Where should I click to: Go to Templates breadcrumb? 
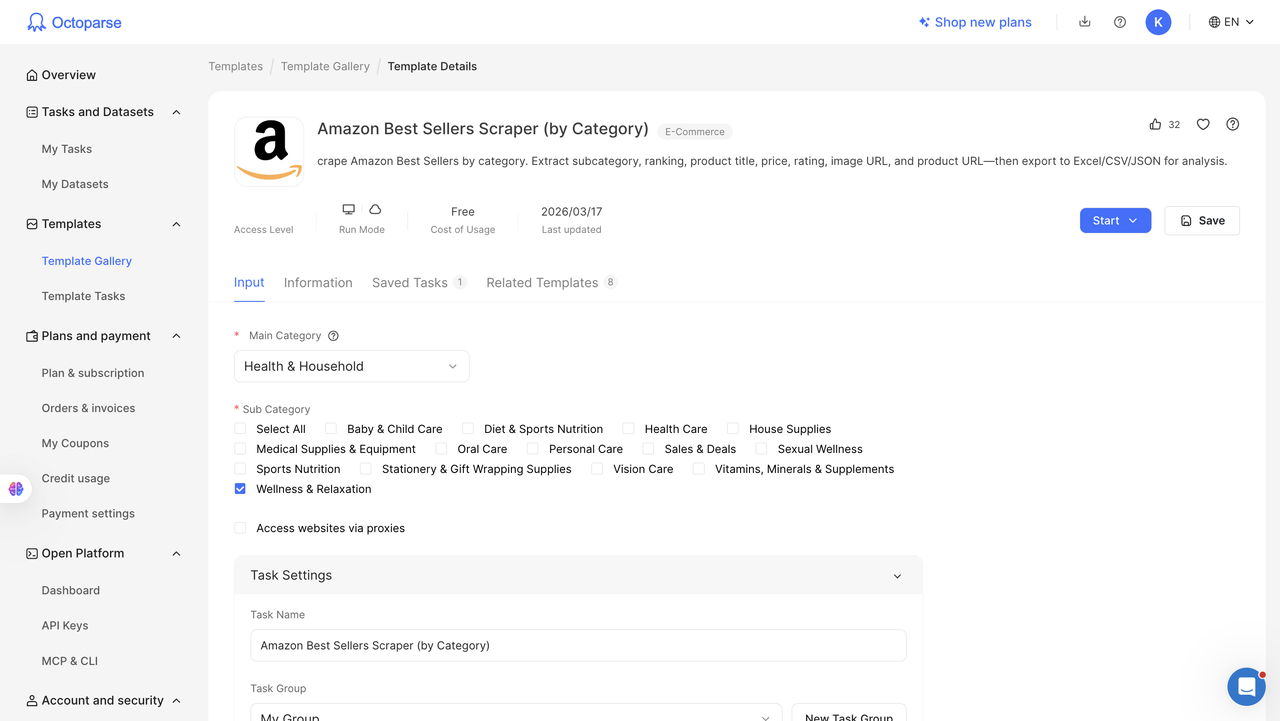click(236, 66)
